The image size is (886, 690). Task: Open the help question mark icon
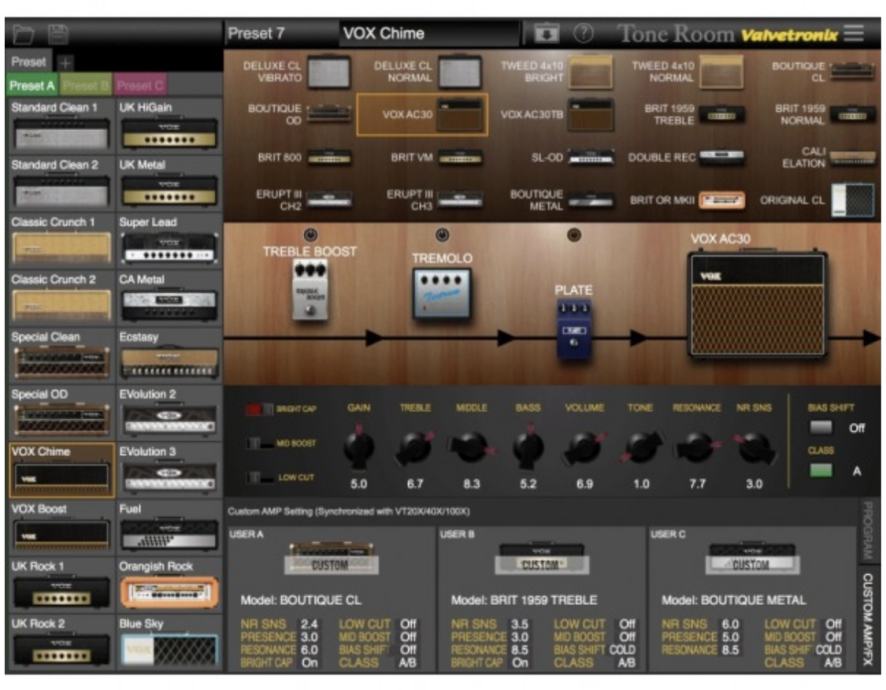point(584,33)
